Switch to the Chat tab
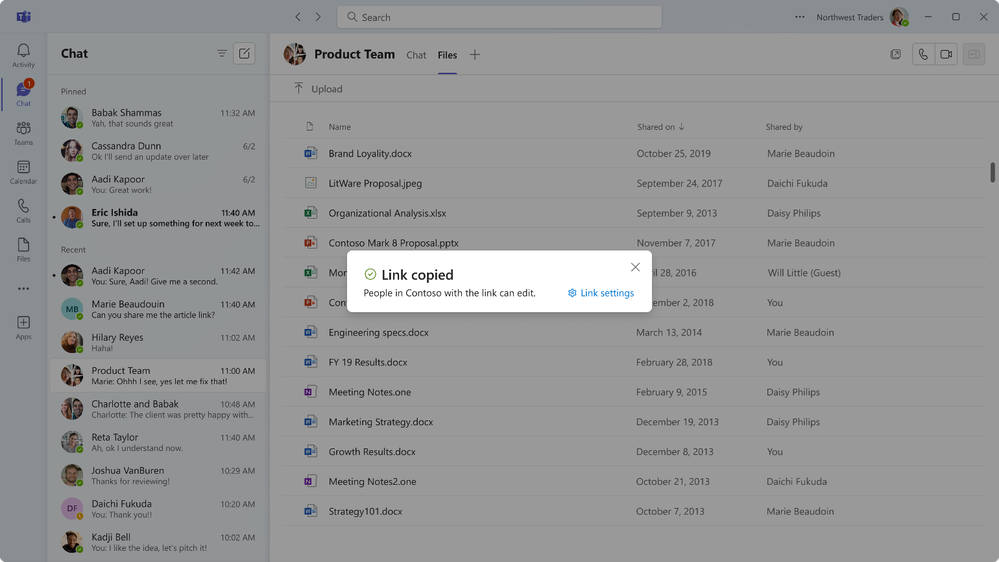Image resolution: width=999 pixels, height=562 pixels. [x=416, y=55]
